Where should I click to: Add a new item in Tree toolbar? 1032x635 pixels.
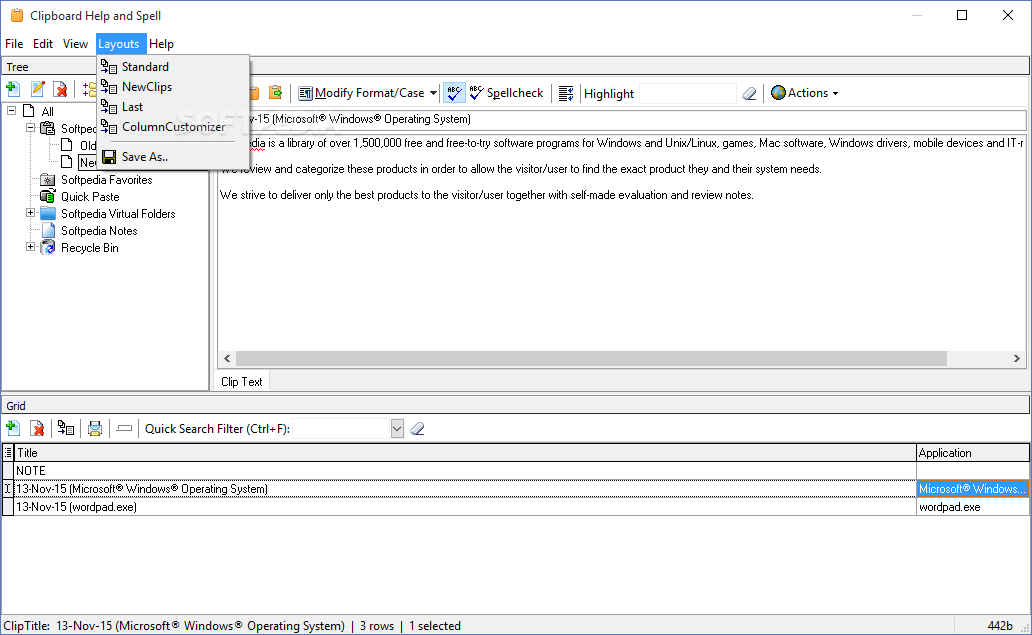[x=13, y=89]
